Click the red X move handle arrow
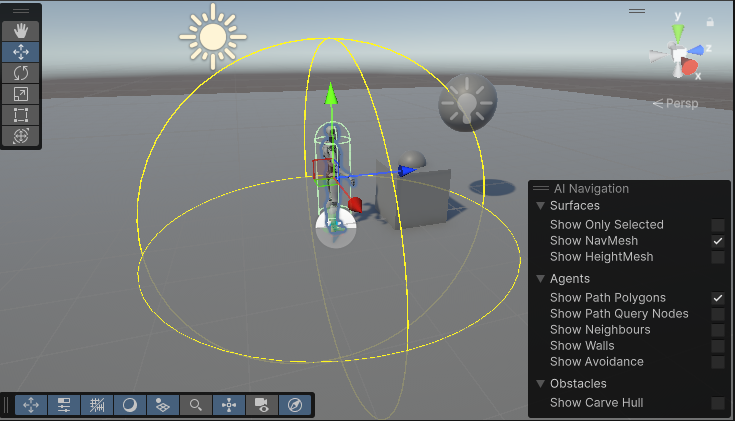735x421 pixels. point(355,204)
